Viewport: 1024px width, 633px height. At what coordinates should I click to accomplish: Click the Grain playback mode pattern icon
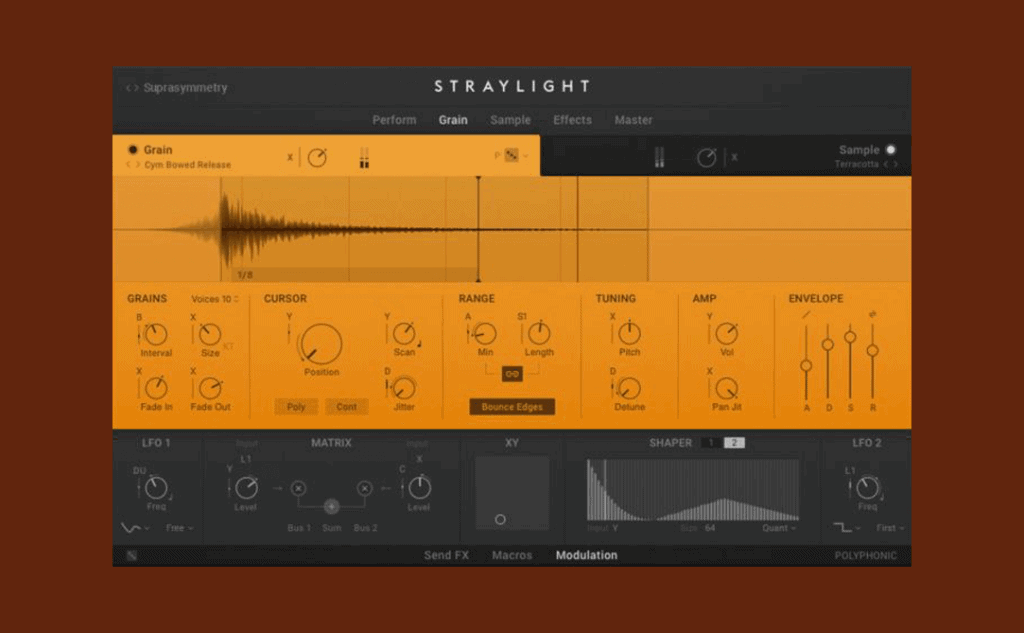pyautogui.click(x=511, y=156)
